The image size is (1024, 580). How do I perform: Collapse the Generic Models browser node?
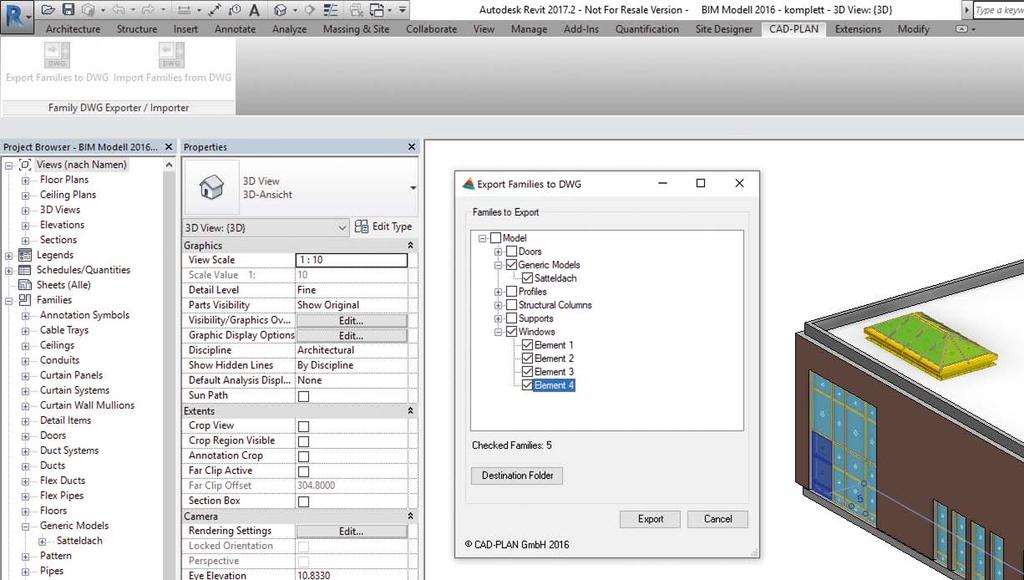[x=25, y=526]
